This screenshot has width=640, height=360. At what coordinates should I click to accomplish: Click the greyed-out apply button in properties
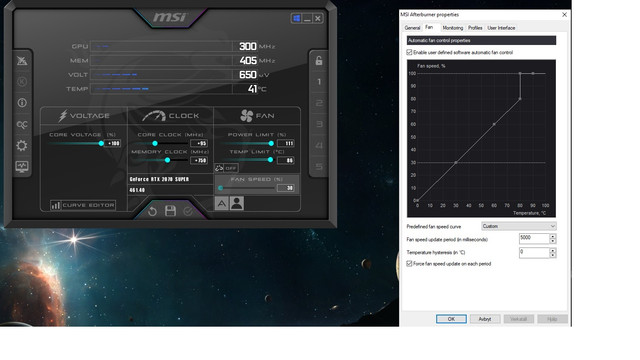tap(518, 319)
